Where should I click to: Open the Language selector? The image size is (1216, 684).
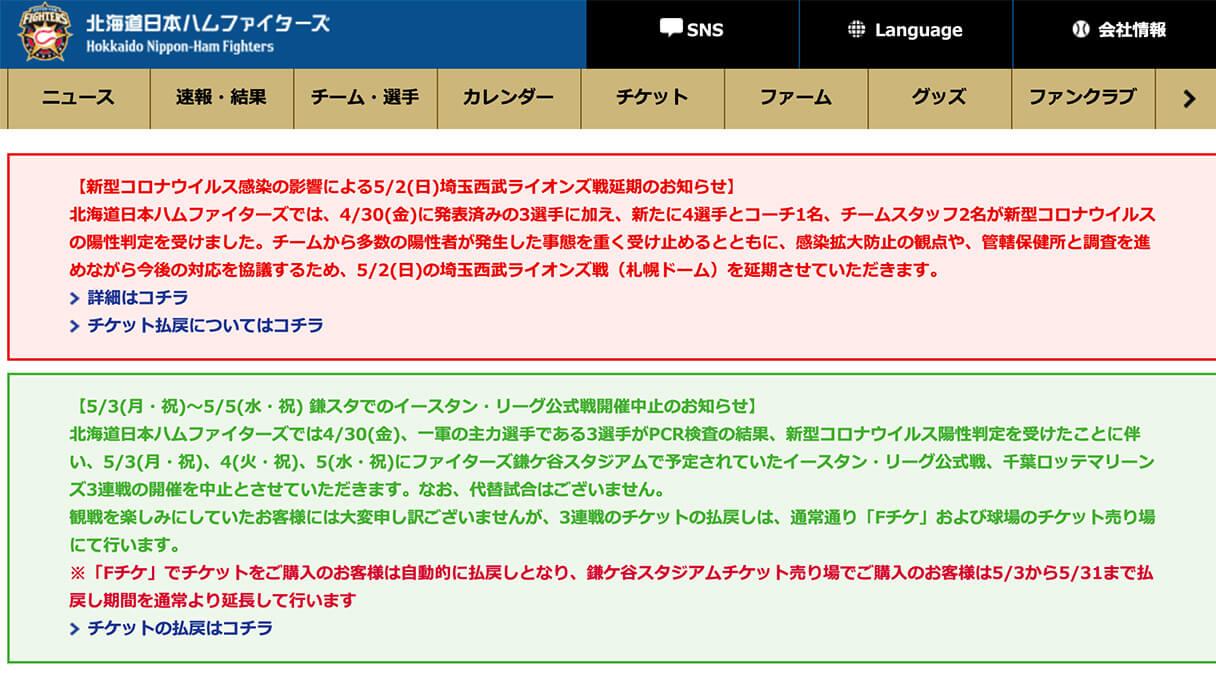tap(906, 29)
